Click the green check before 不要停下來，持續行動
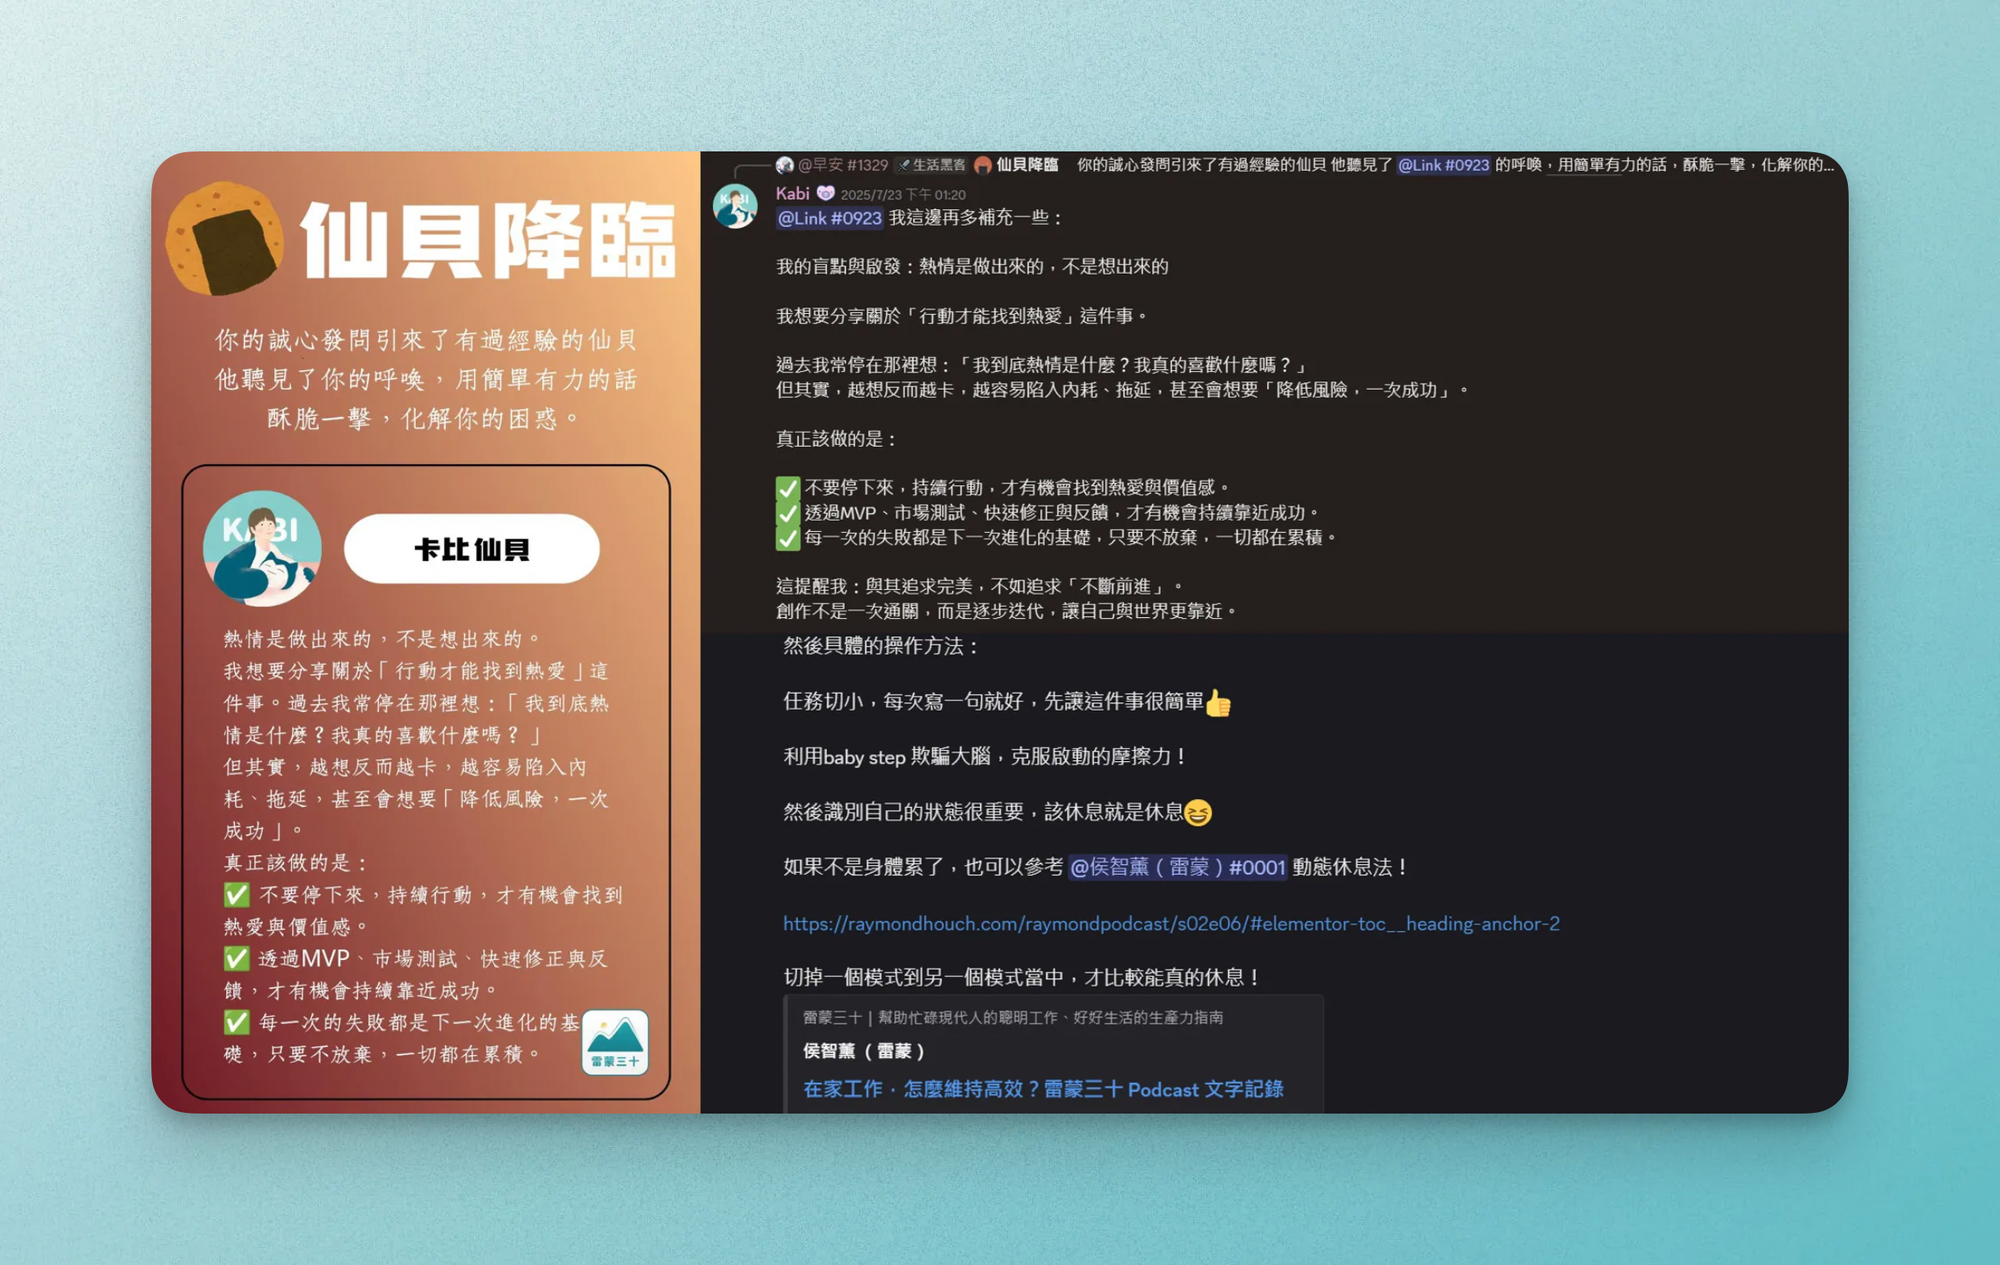2000x1265 pixels. [x=788, y=488]
